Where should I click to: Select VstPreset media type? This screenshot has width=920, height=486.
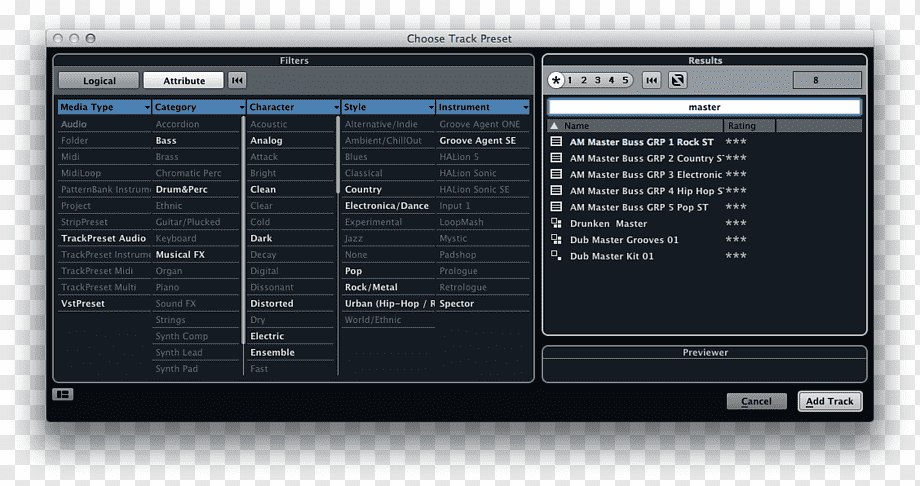click(x=83, y=303)
